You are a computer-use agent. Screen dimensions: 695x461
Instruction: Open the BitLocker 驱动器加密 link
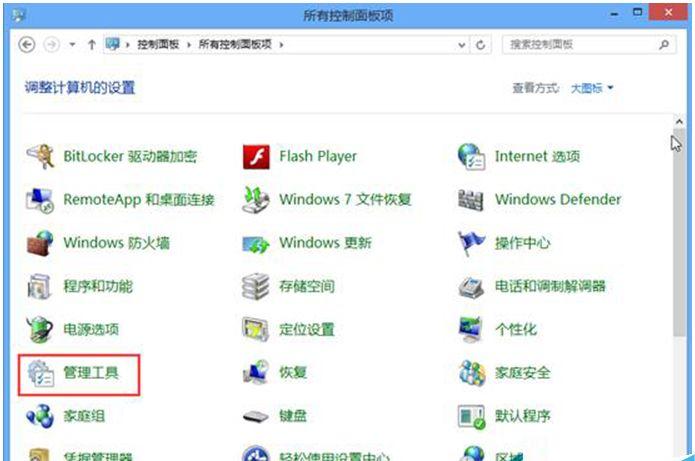point(130,156)
